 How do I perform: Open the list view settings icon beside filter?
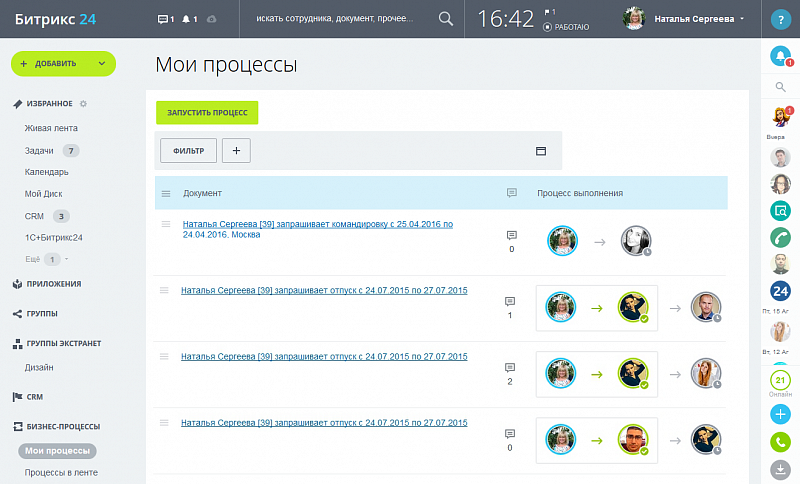[541, 151]
